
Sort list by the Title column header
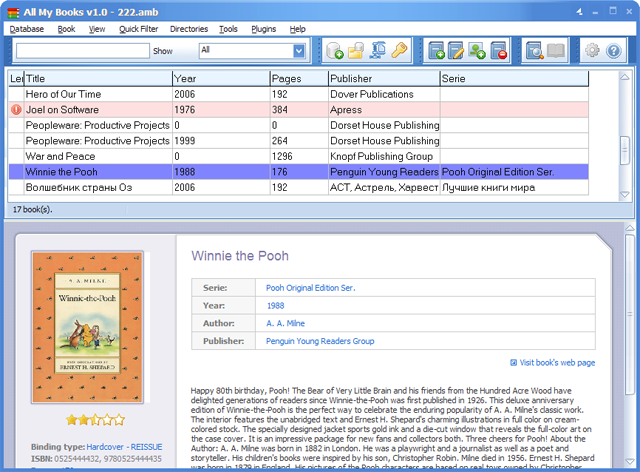(98, 78)
